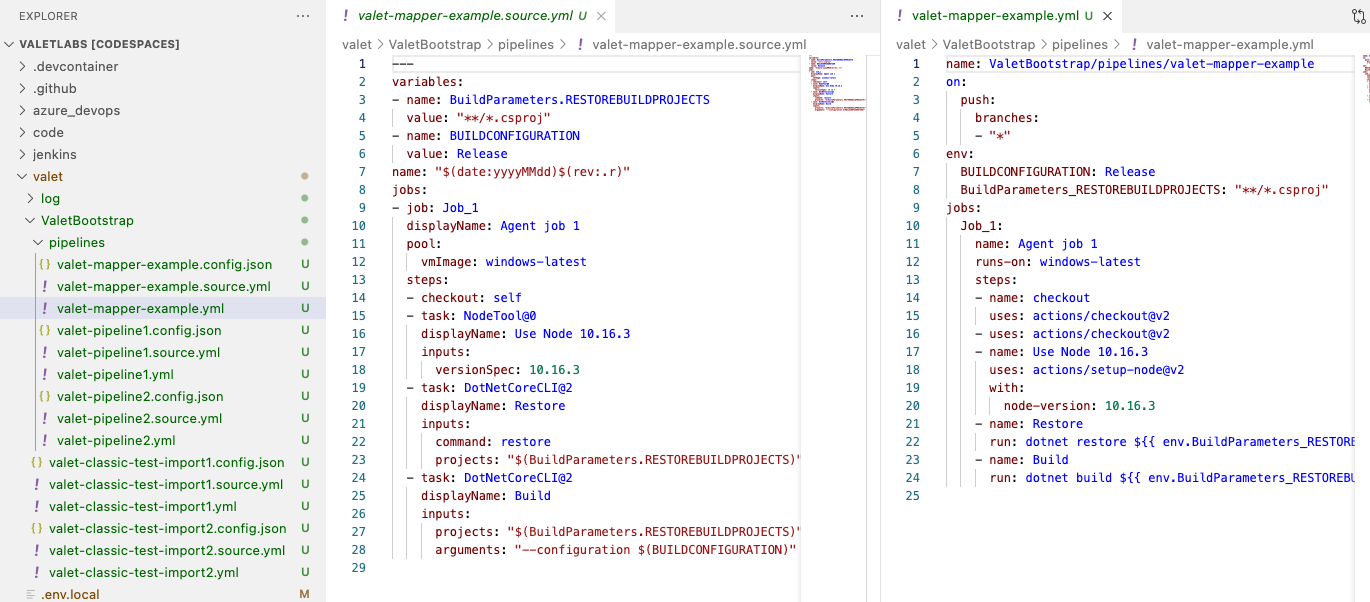Click YAML icon beside valet-pipeline2.yml
Image resolution: width=1370 pixels, height=602 pixels.
coord(44,440)
